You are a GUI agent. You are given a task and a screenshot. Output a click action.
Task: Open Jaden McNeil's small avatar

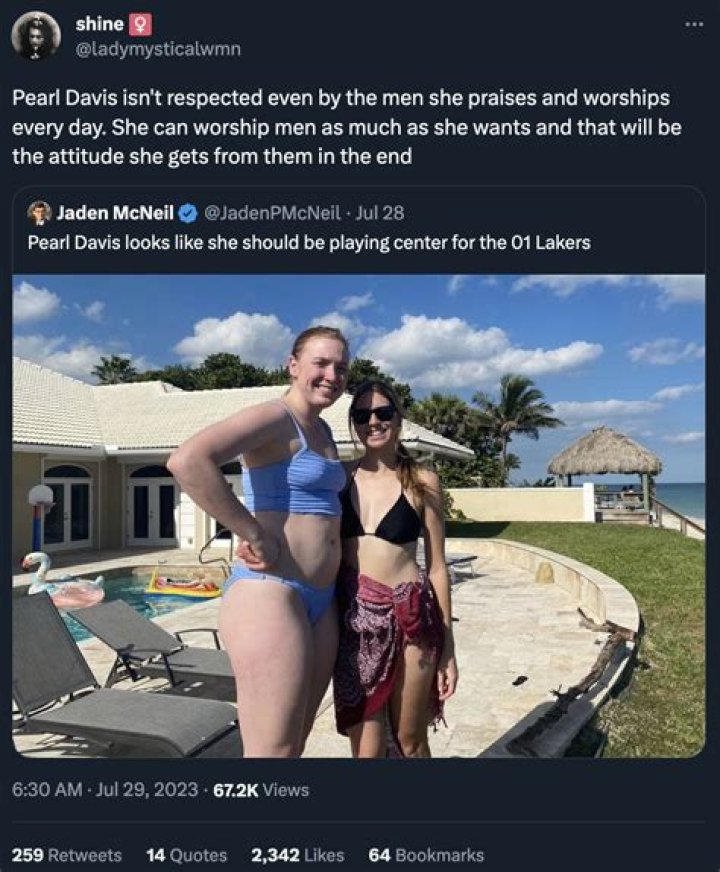point(39,214)
